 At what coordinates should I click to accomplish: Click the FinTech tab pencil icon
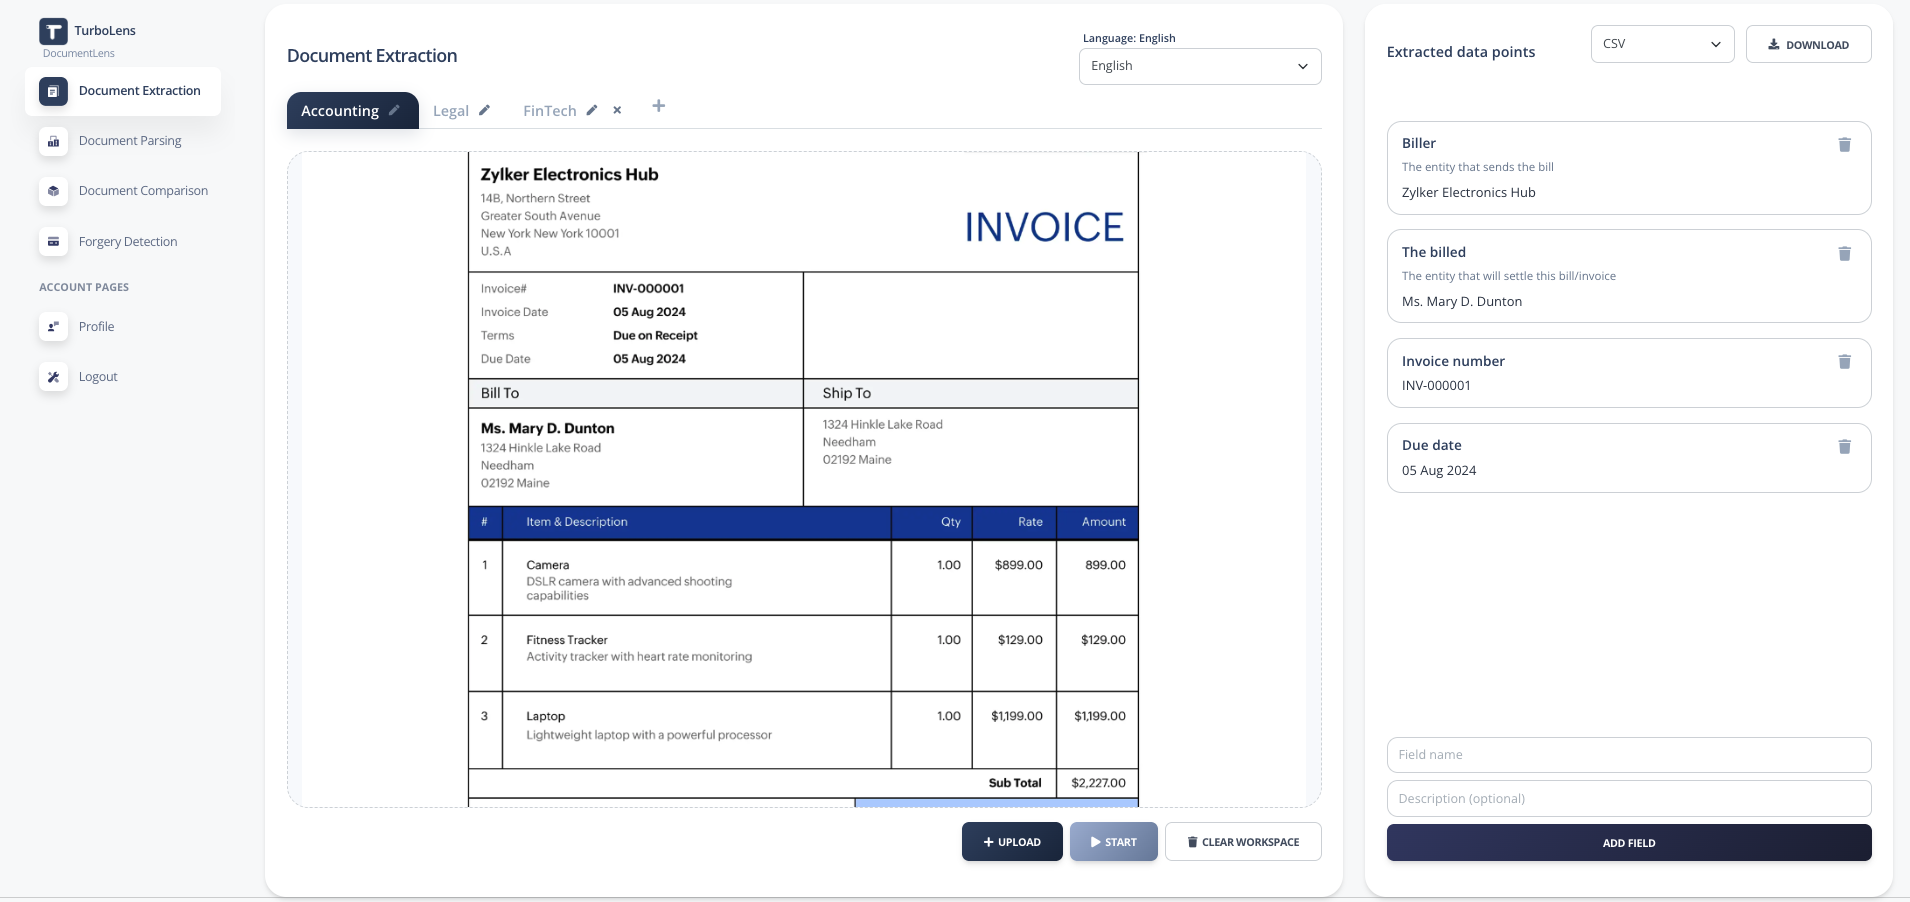coord(592,111)
